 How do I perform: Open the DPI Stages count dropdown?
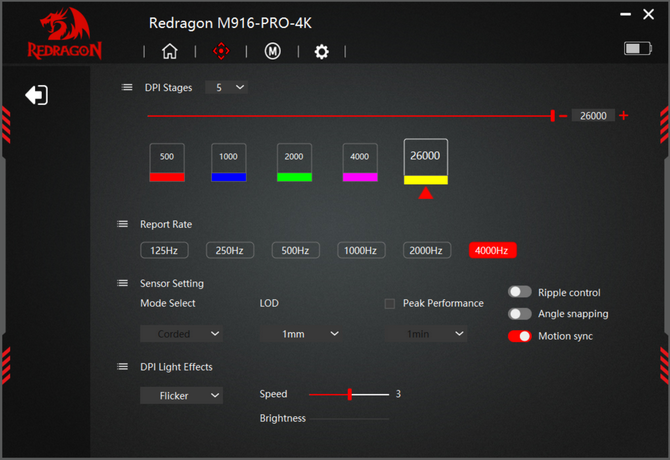click(x=226, y=87)
